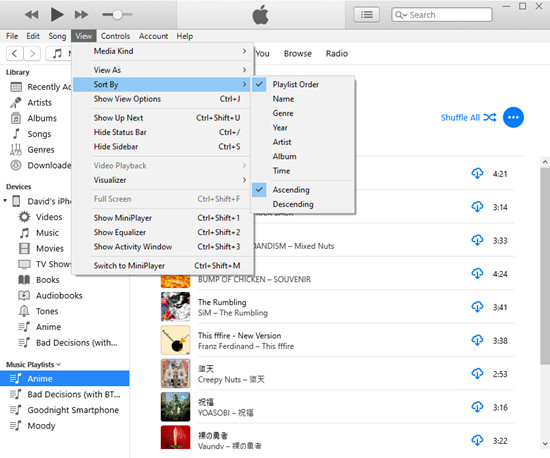Screen dimensions: 550x458
Task: Download The Rumbling from cloud
Action: (x=477, y=307)
